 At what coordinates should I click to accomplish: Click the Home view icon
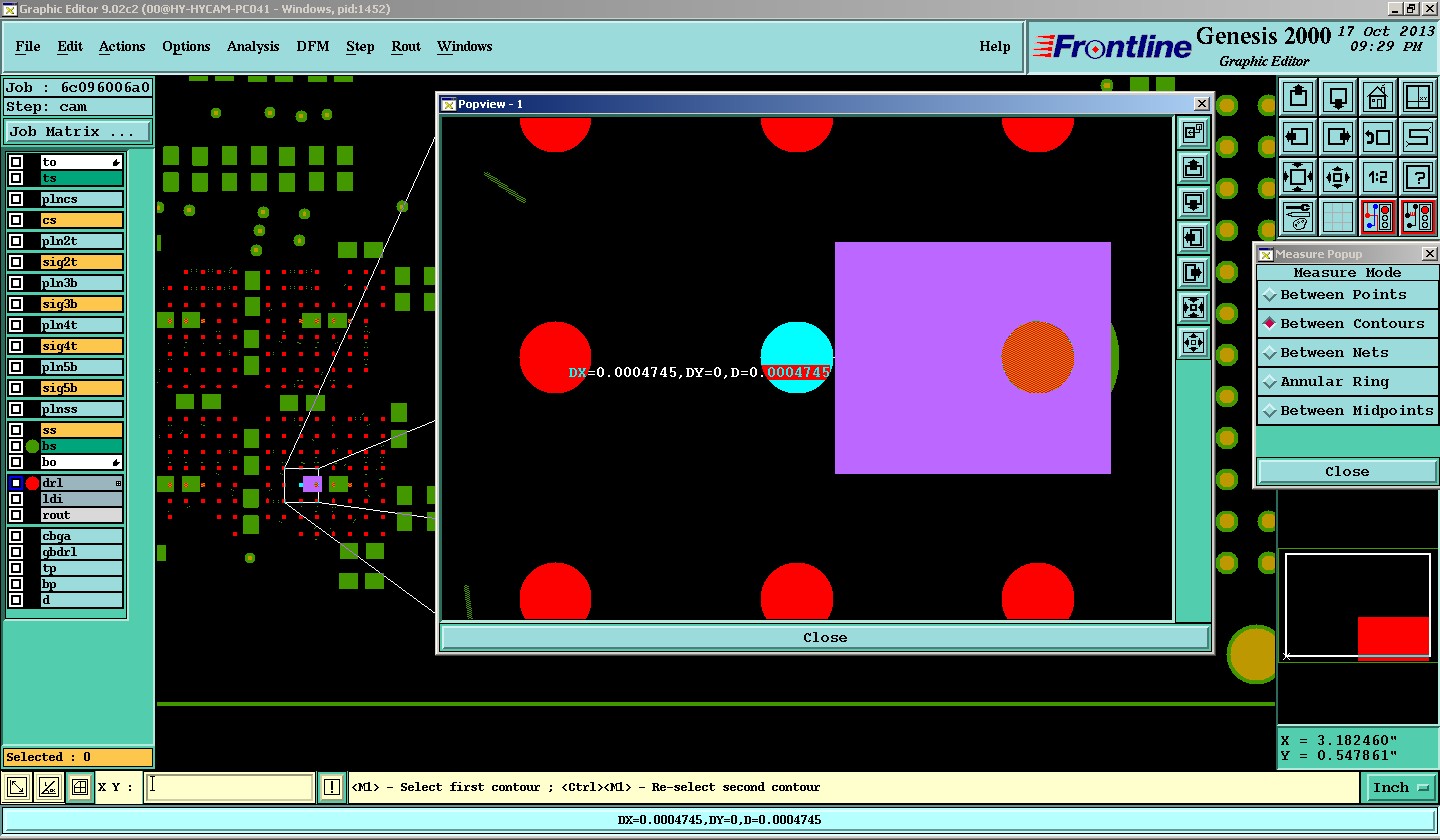(x=1378, y=97)
